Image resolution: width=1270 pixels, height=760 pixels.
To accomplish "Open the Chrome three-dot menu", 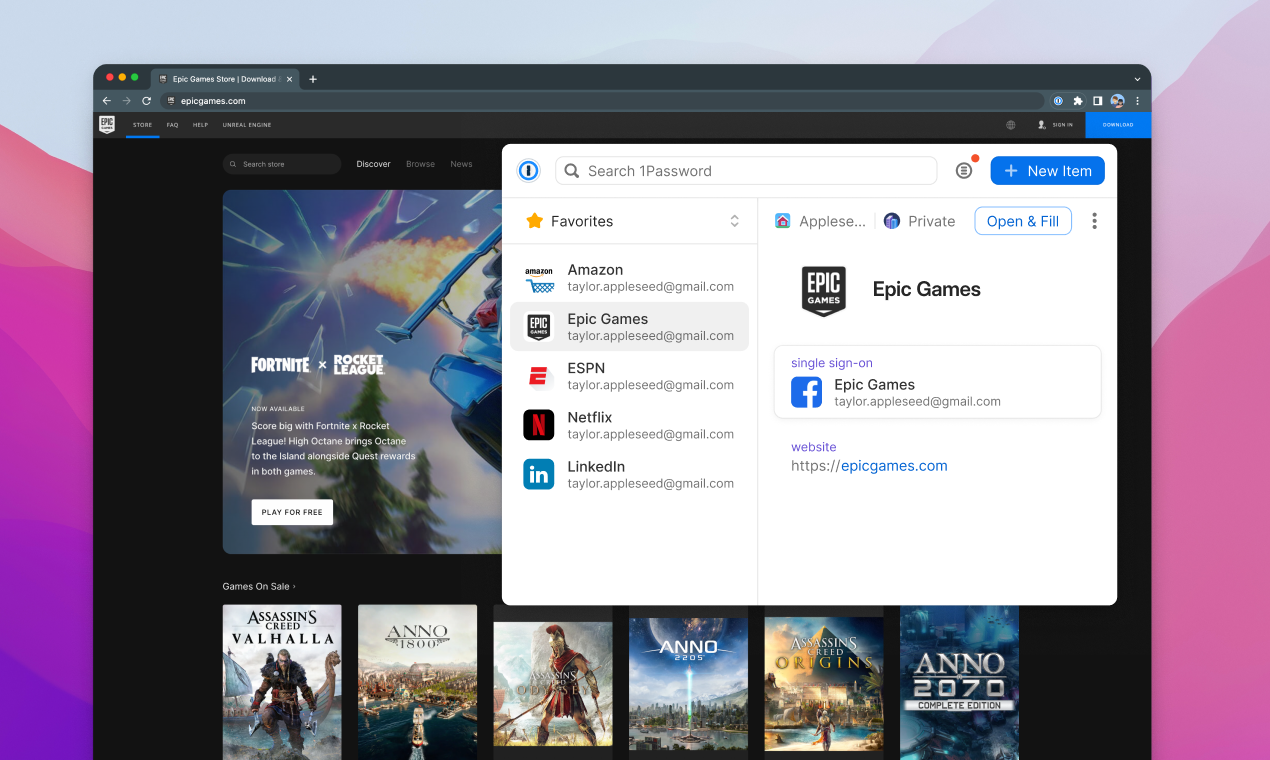I will click(1137, 101).
